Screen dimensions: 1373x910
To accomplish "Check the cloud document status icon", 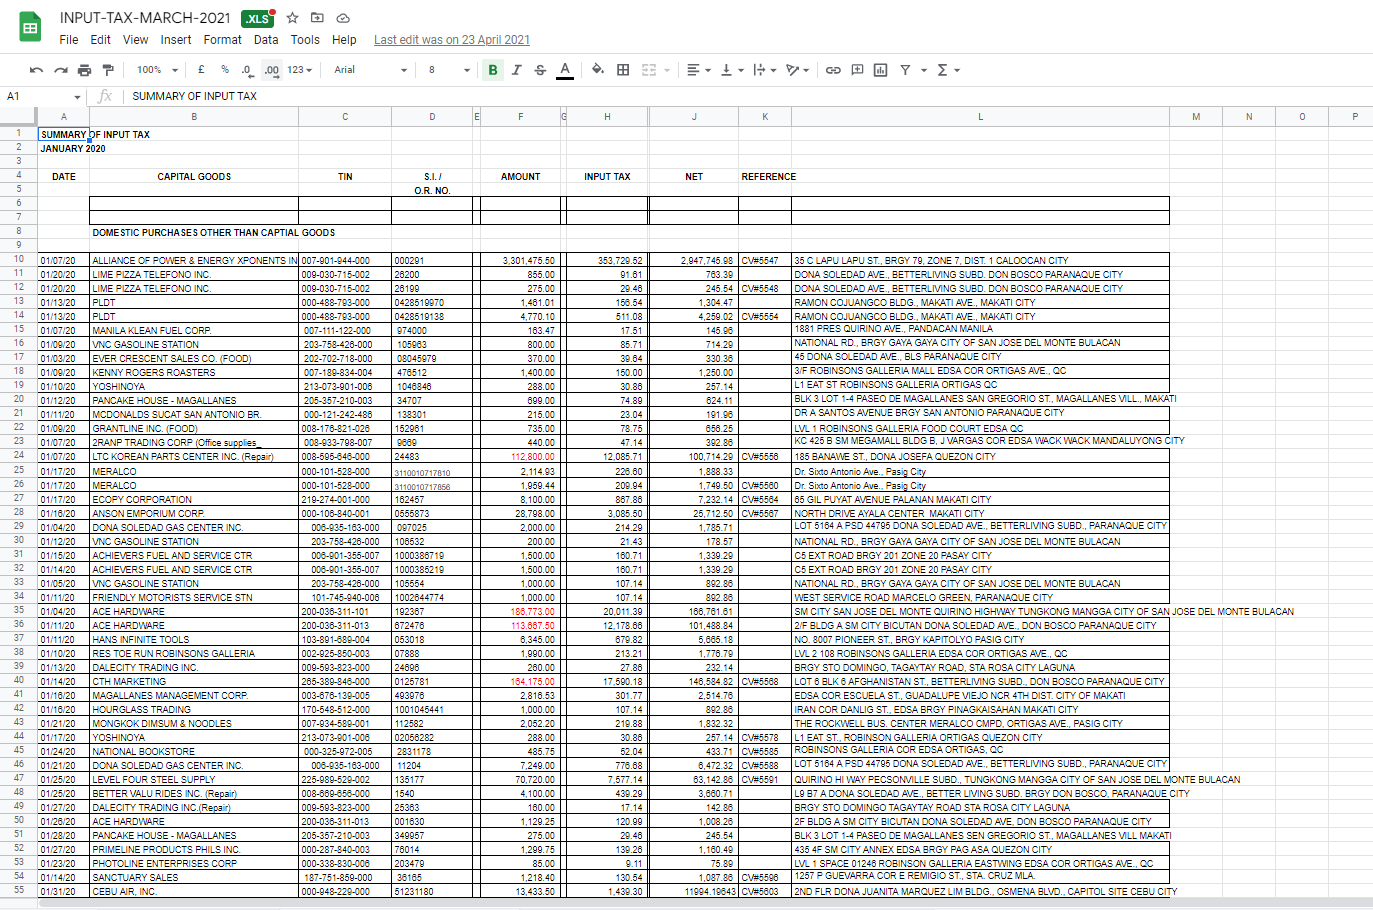I will pos(343,18).
